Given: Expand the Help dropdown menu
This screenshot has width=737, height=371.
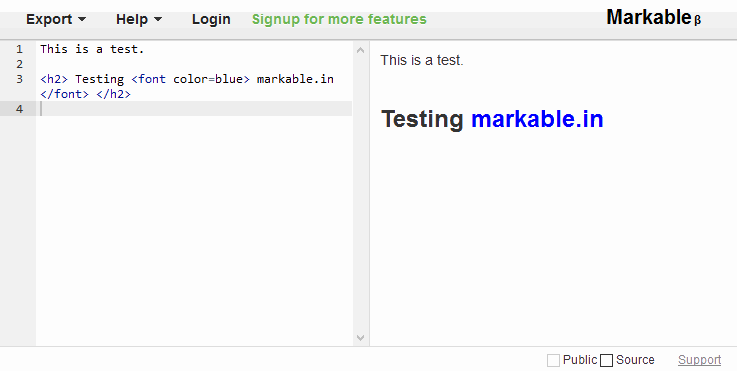Looking at the screenshot, I should 139,19.
